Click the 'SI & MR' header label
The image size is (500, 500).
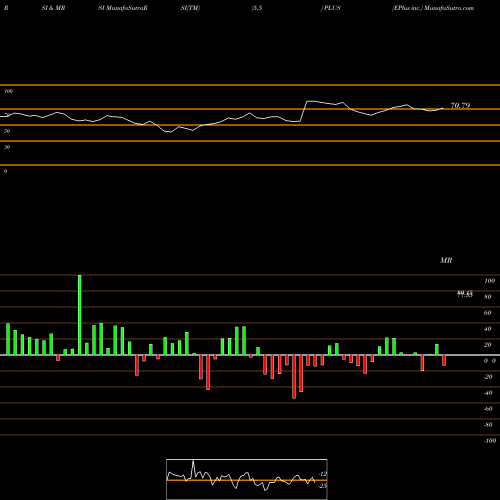(x=53, y=8)
